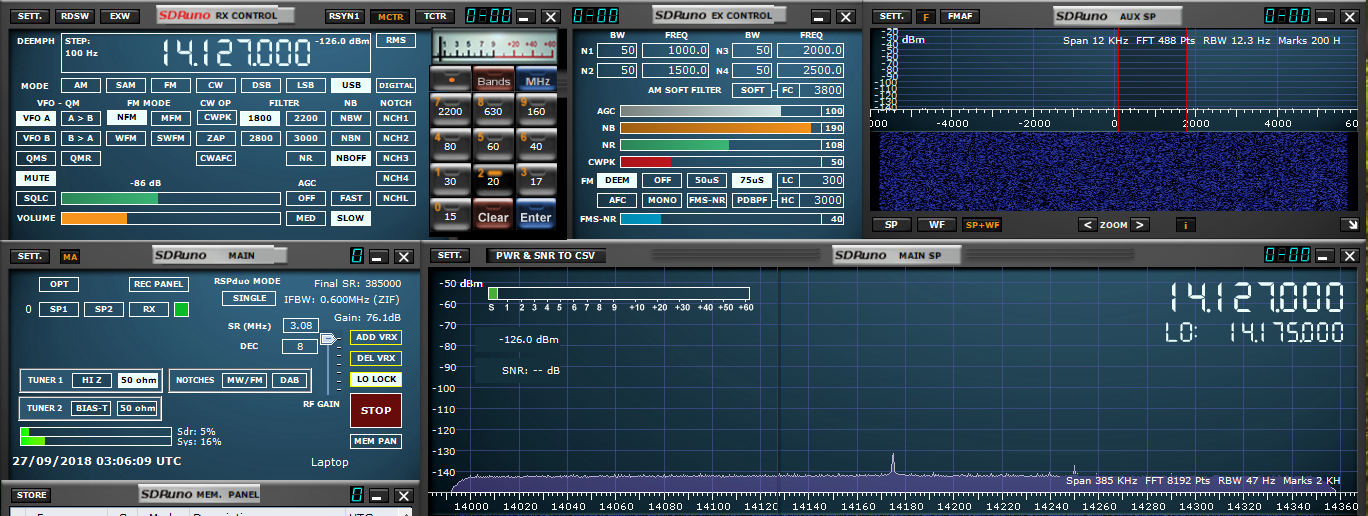Select the 2800 filter bandwidth
The height and width of the screenshot is (516, 1368).
260,138
